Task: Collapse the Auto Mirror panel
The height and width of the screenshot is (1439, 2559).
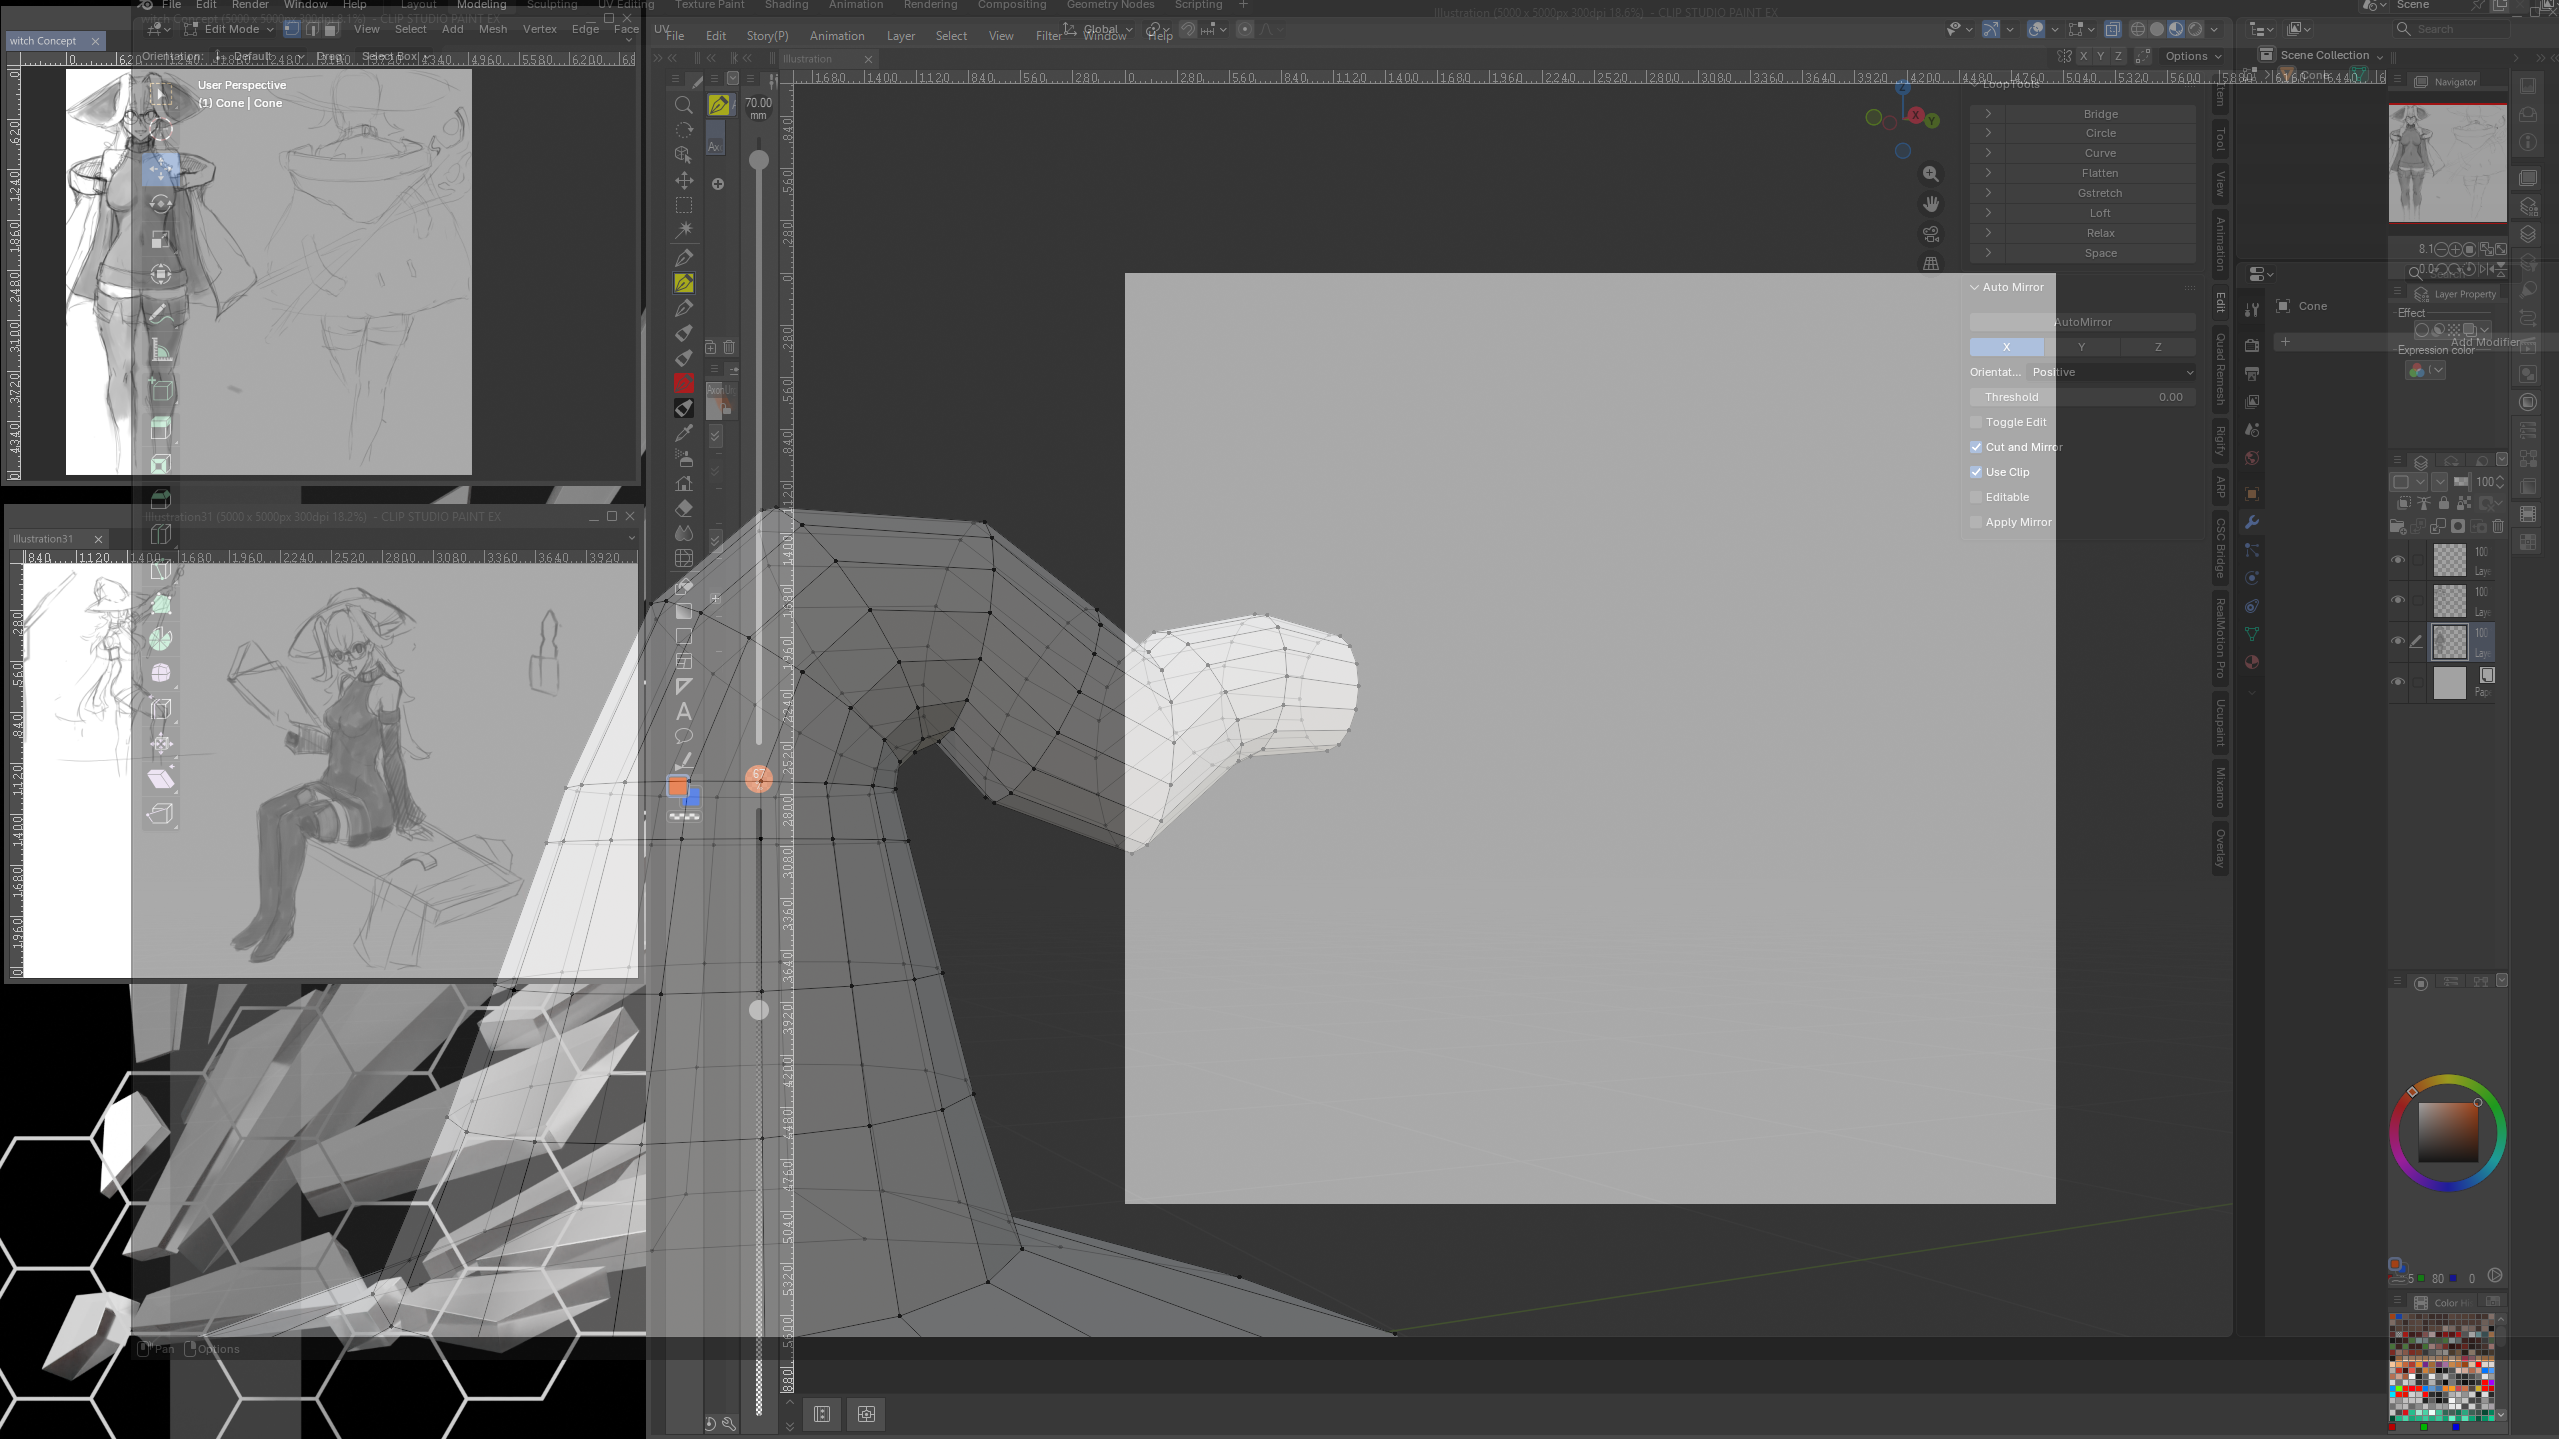Action: (1975, 287)
